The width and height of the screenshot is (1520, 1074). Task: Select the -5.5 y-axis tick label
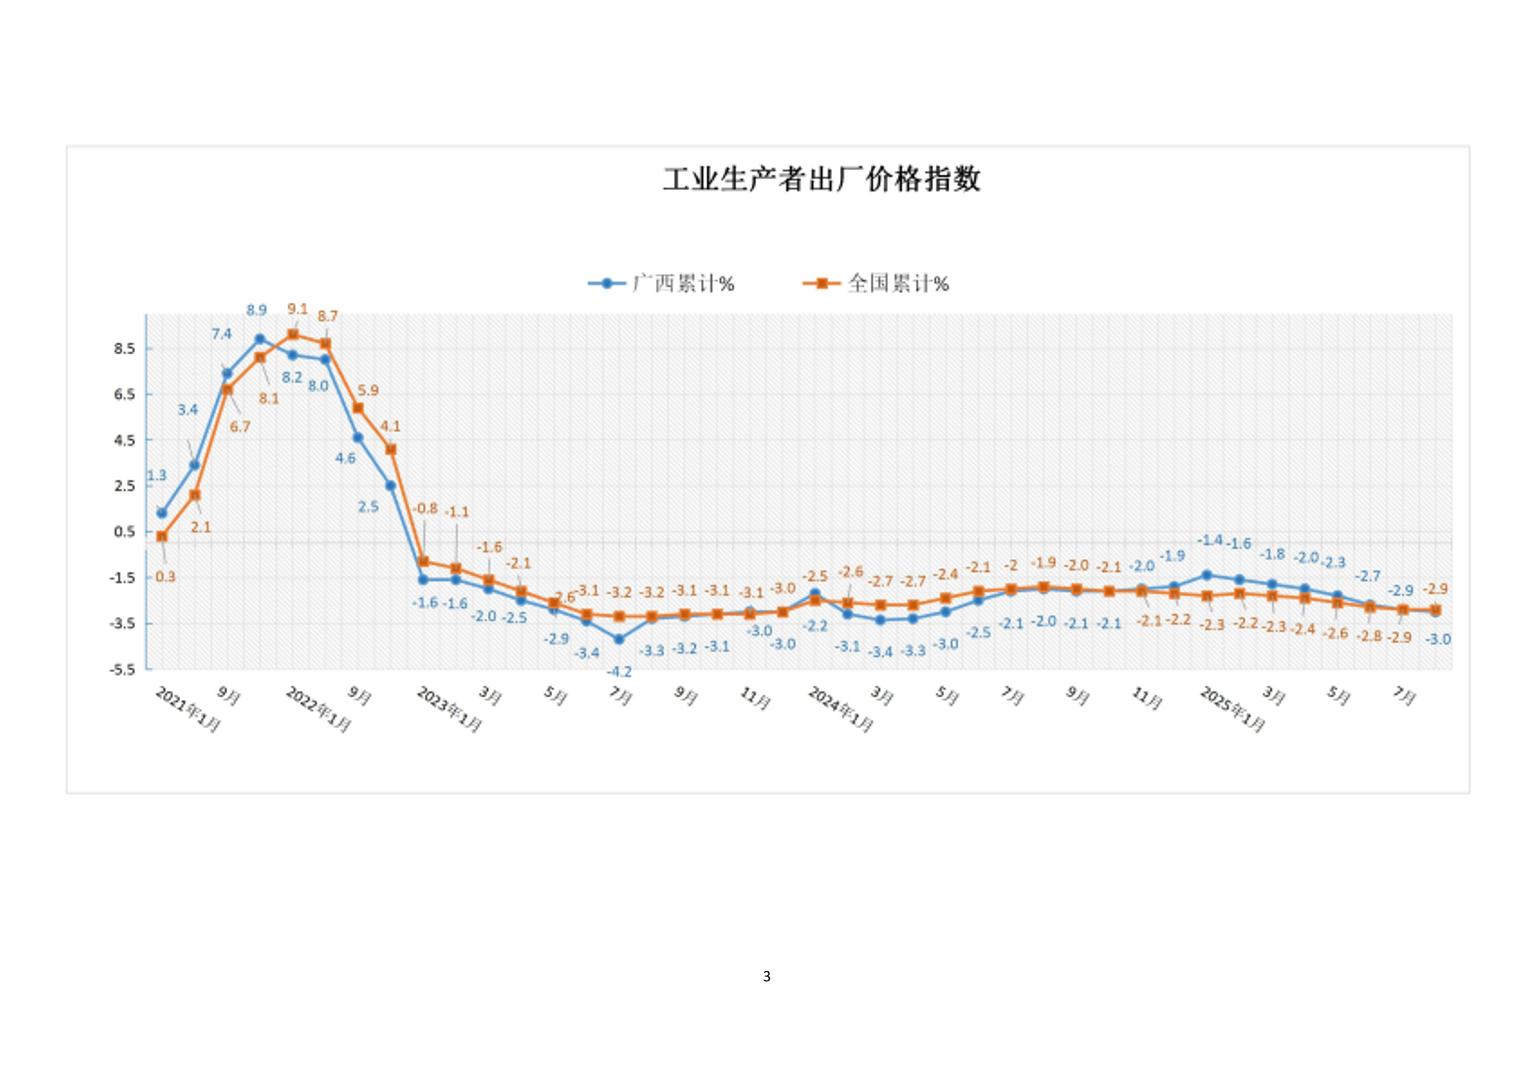coord(123,669)
